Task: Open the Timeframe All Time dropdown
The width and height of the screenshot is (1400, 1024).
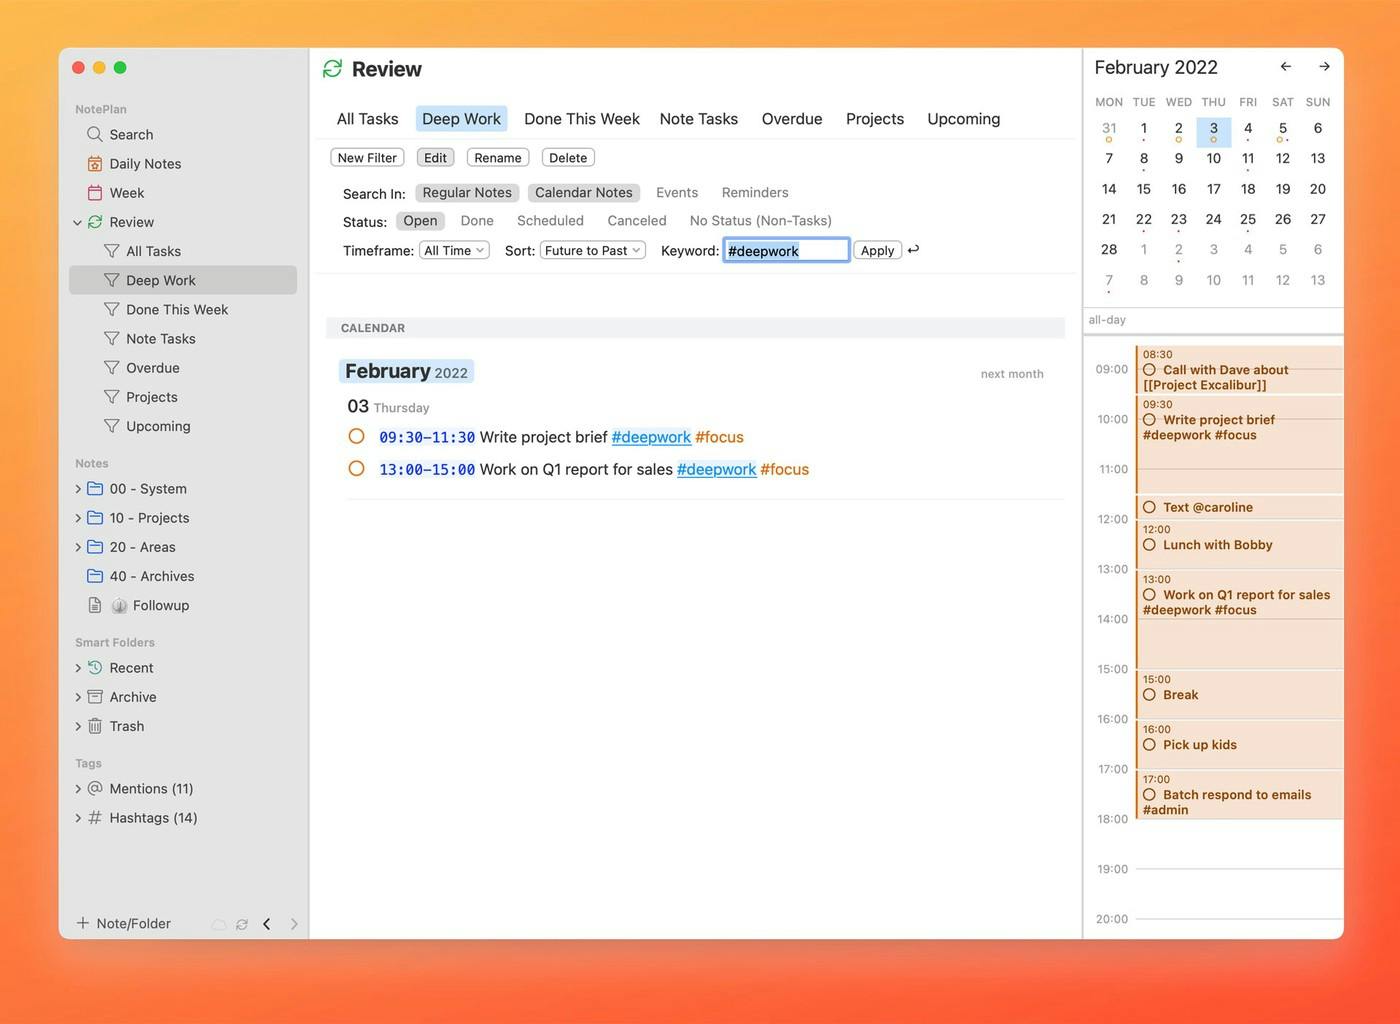Action: (x=454, y=250)
